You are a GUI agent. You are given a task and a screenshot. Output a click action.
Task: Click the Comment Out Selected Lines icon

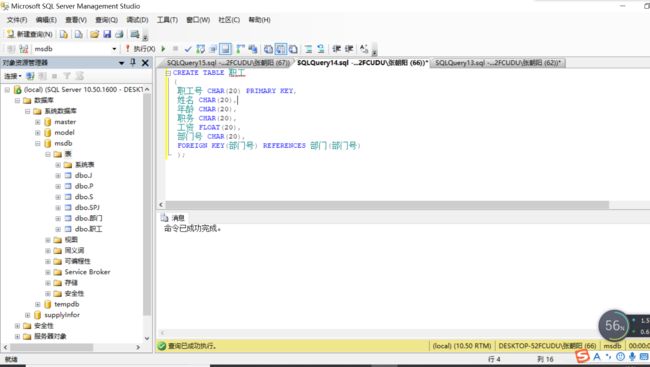coord(308,49)
